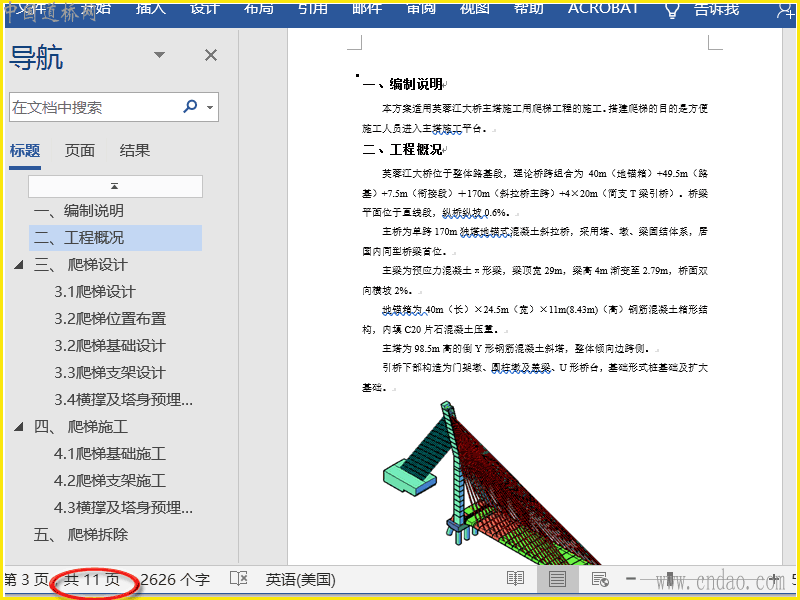This screenshot has width=800, height=600.
Task: Click the share person icon
Action: (786, 10)
